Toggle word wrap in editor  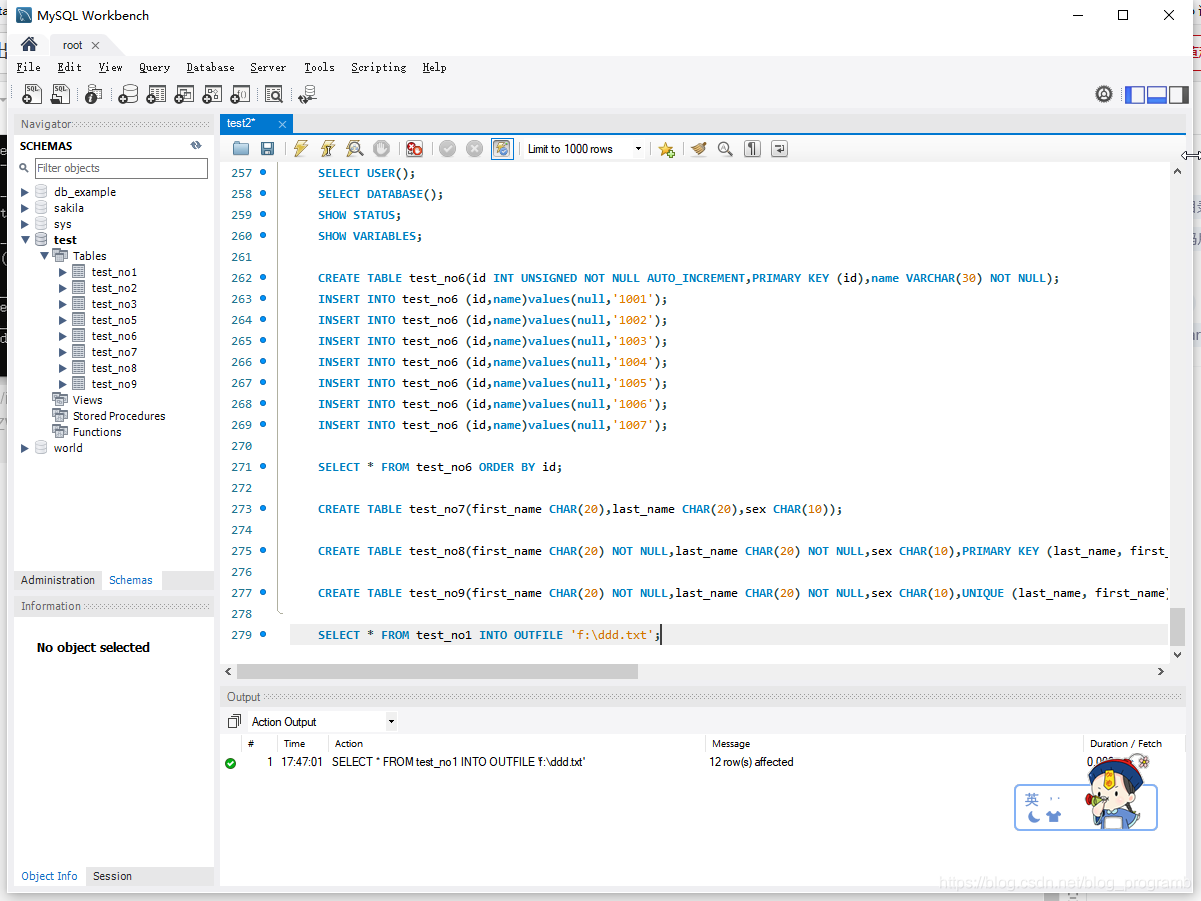point(779,149)
